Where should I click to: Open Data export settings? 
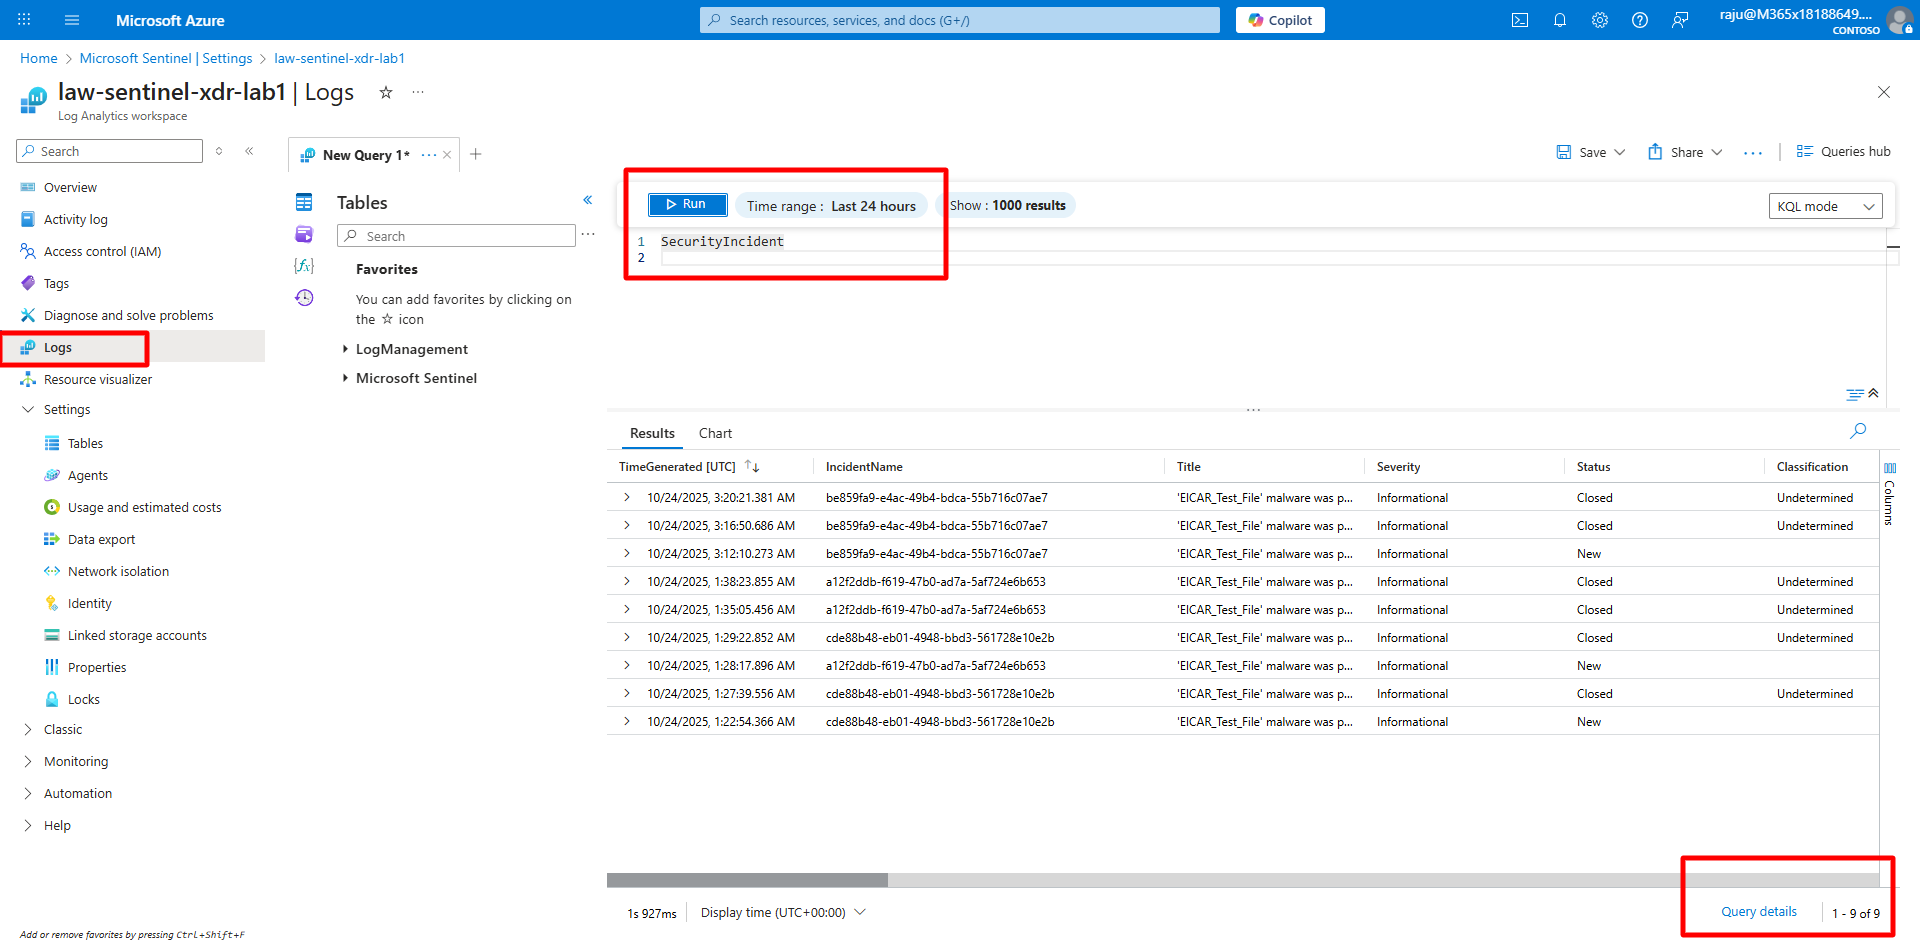(x=101, y=540)
